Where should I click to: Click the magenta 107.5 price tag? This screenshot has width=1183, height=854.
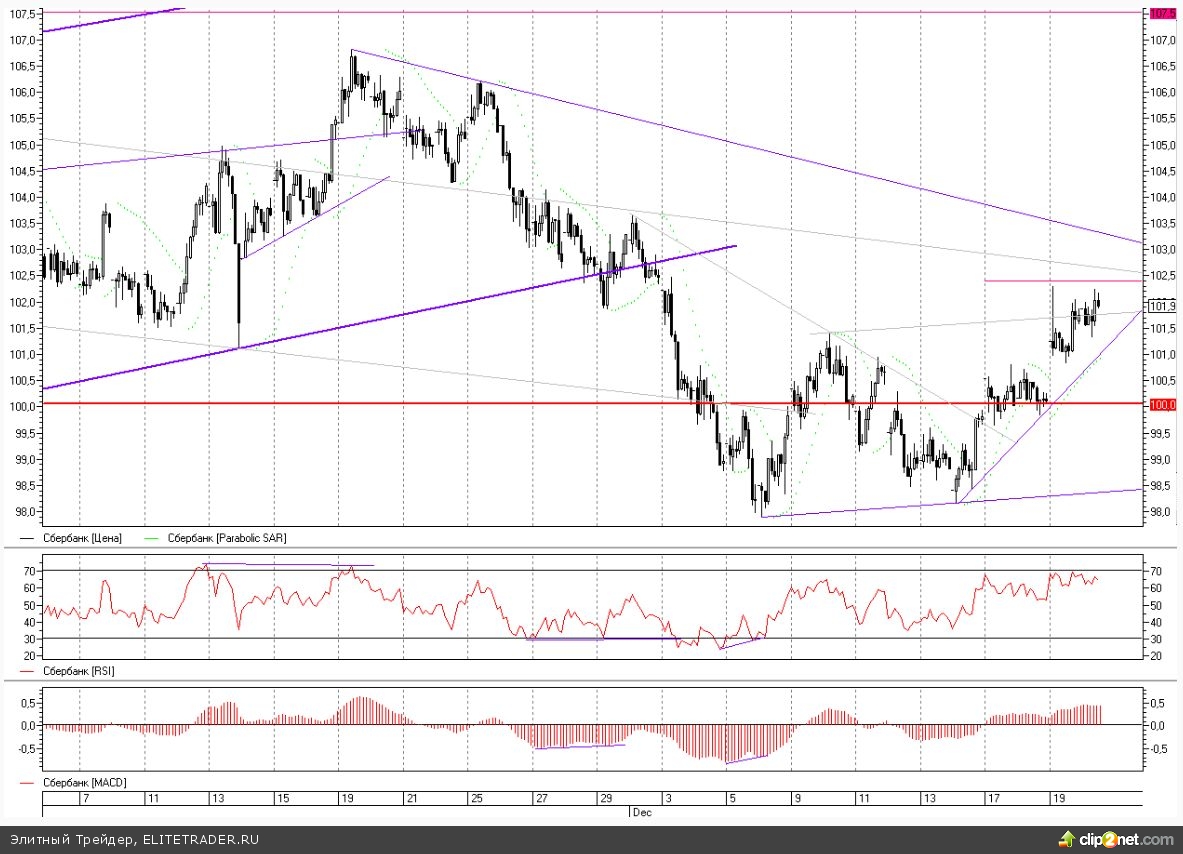pos(1162,13)
